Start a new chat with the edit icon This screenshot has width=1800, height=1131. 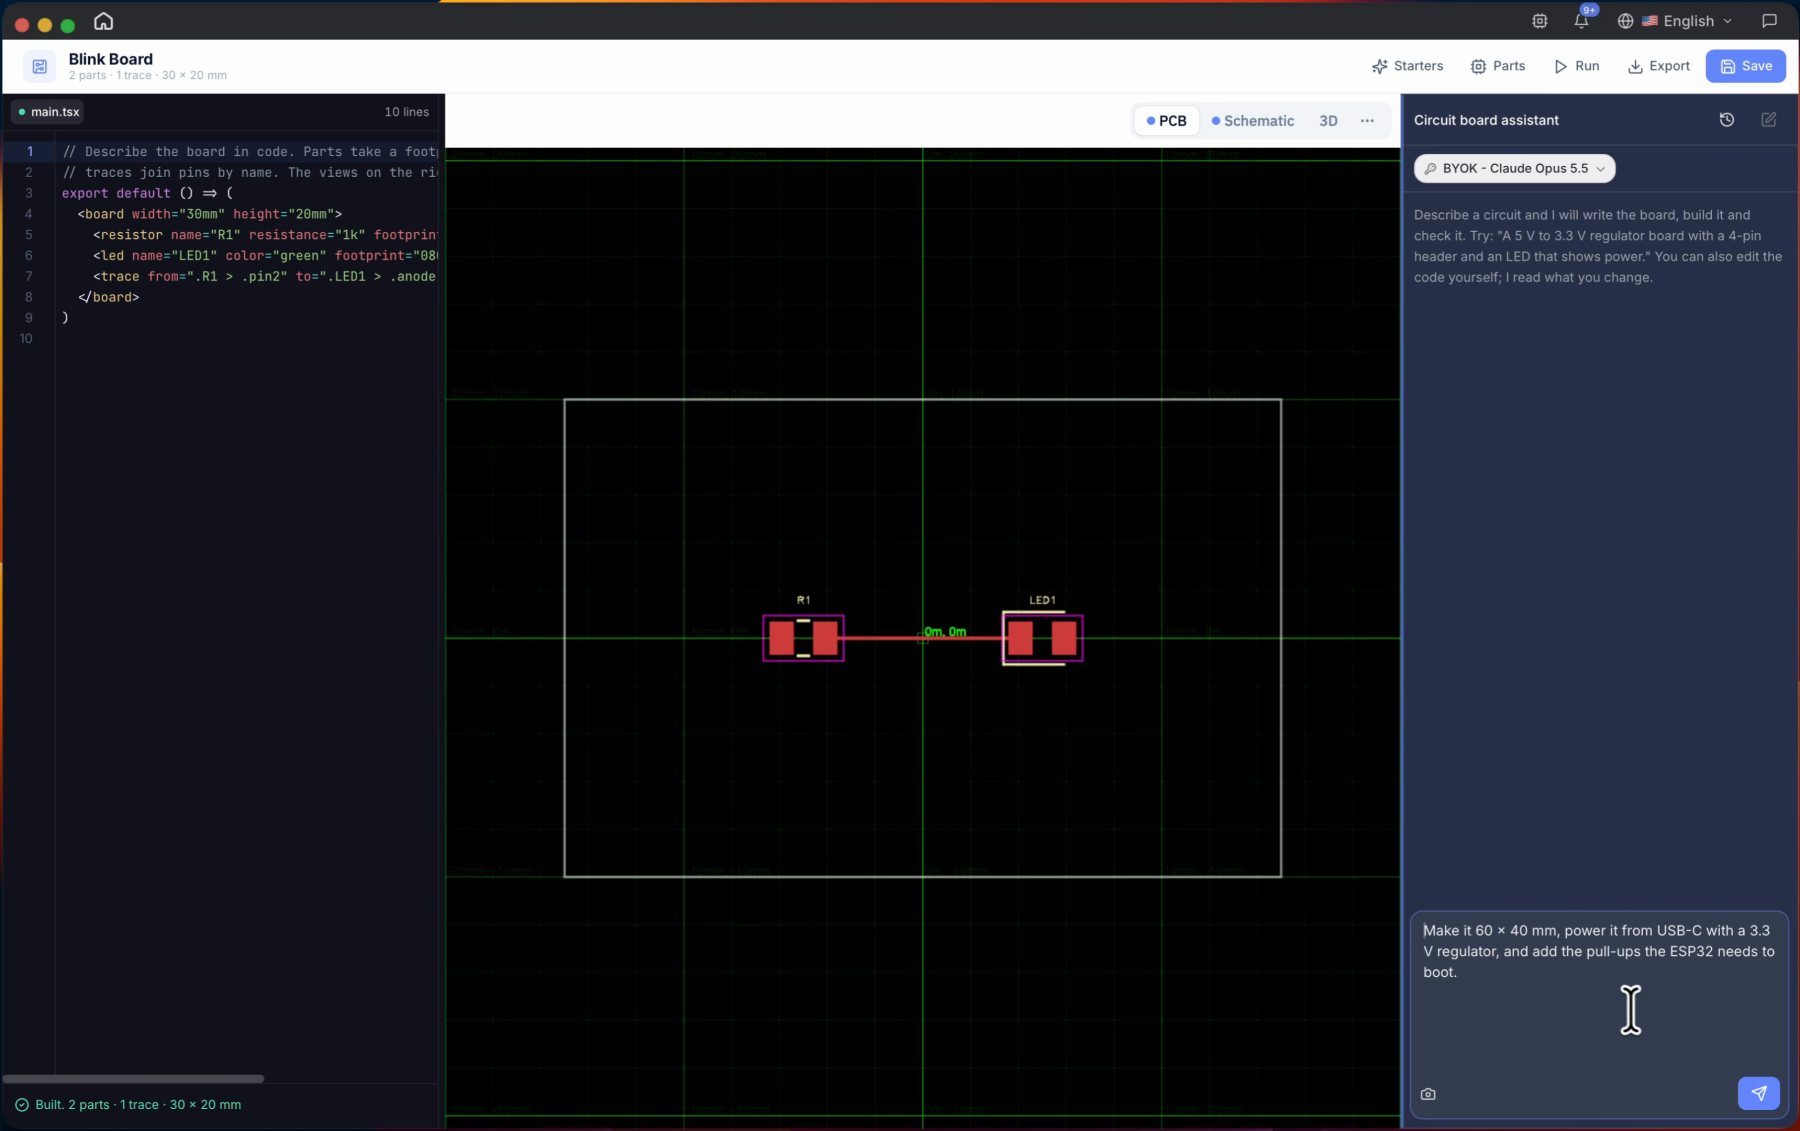point(1769,120)
